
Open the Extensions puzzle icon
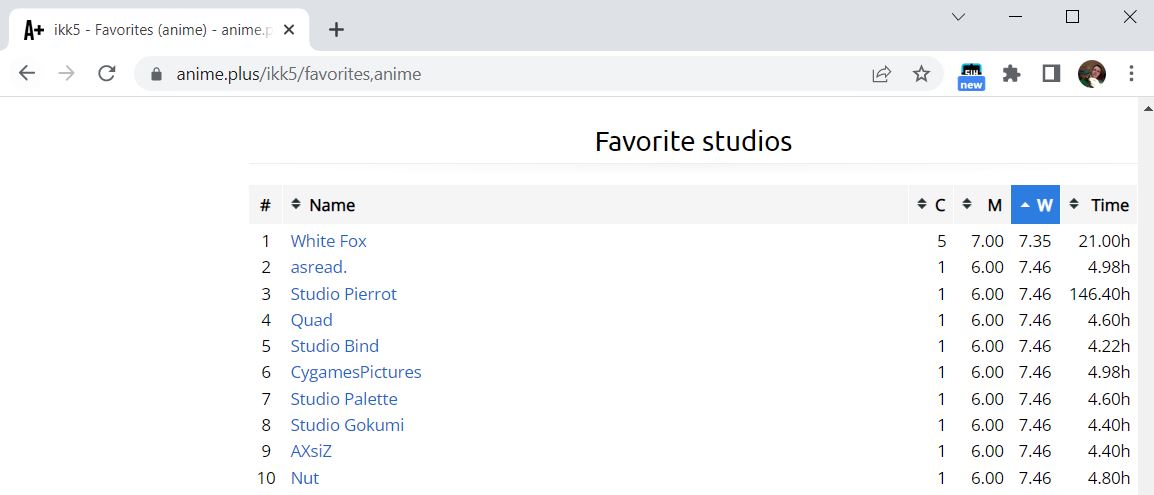1011,73
